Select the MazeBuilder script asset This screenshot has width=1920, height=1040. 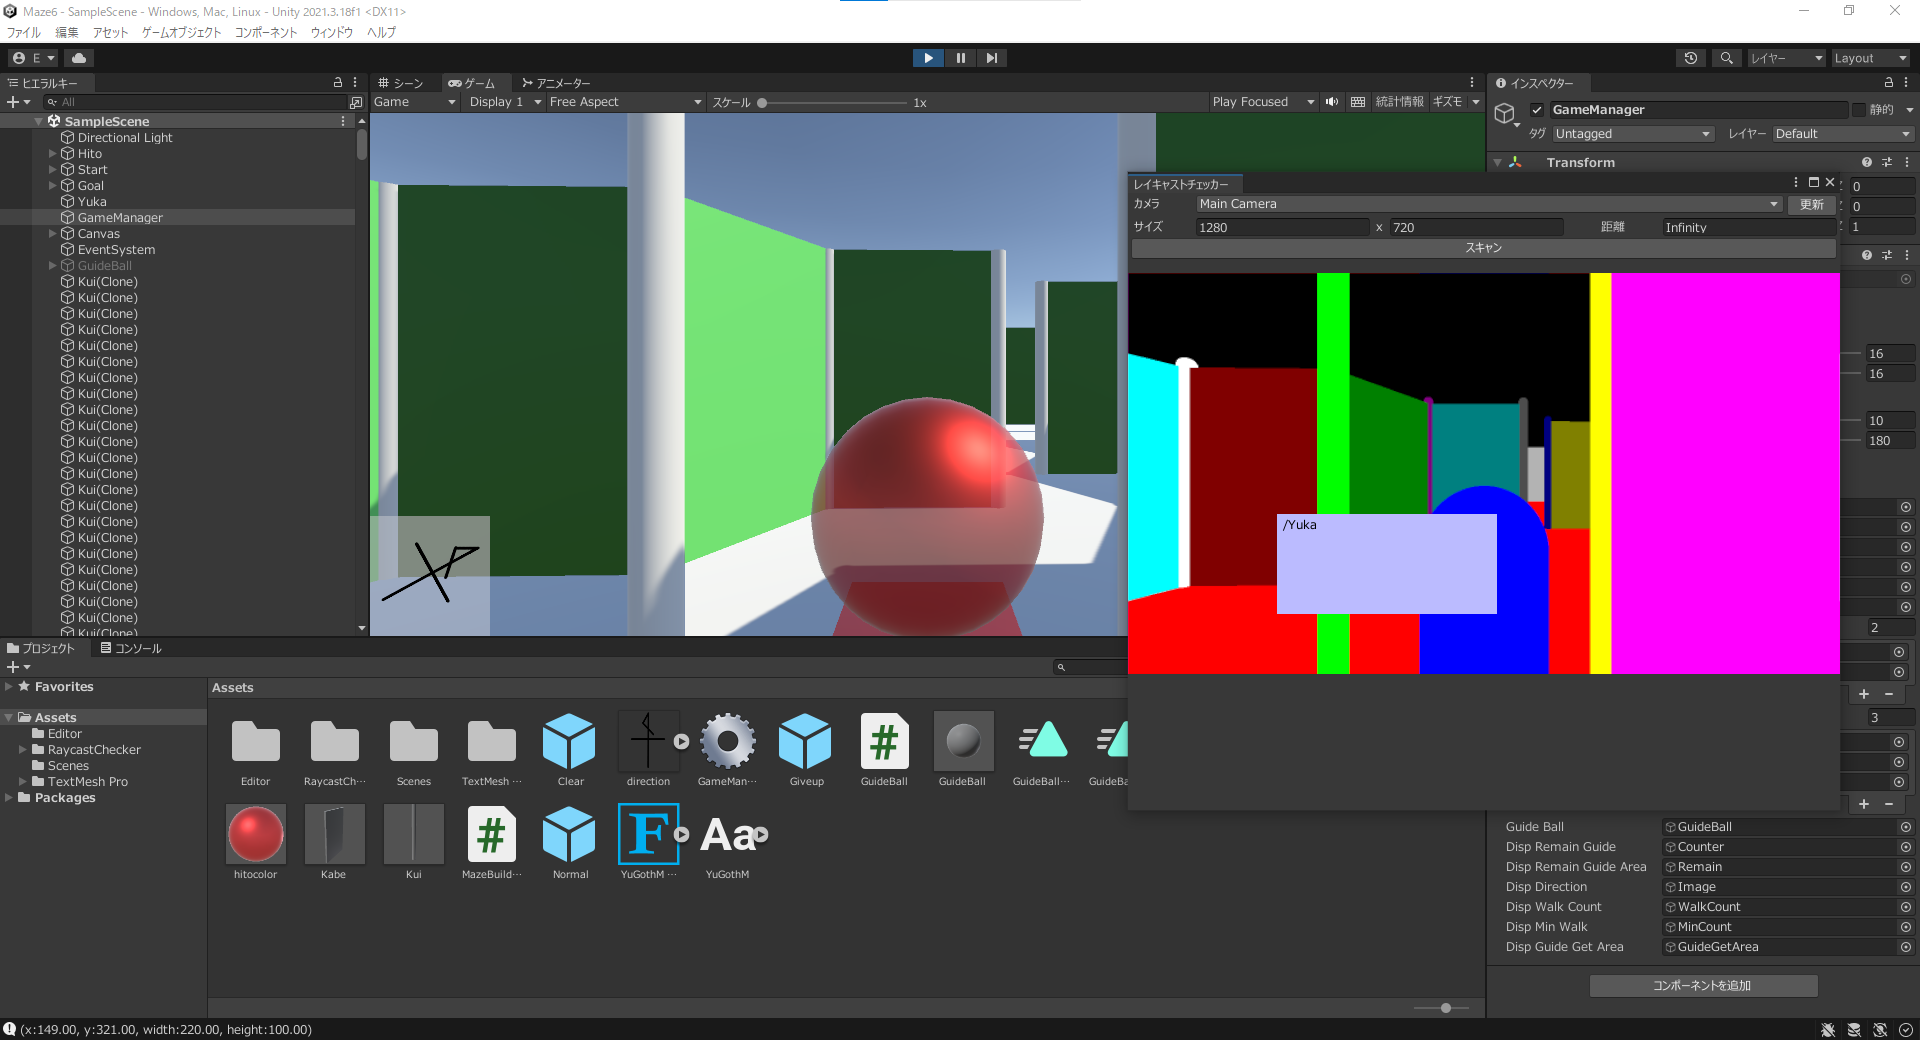click(491, 842)
